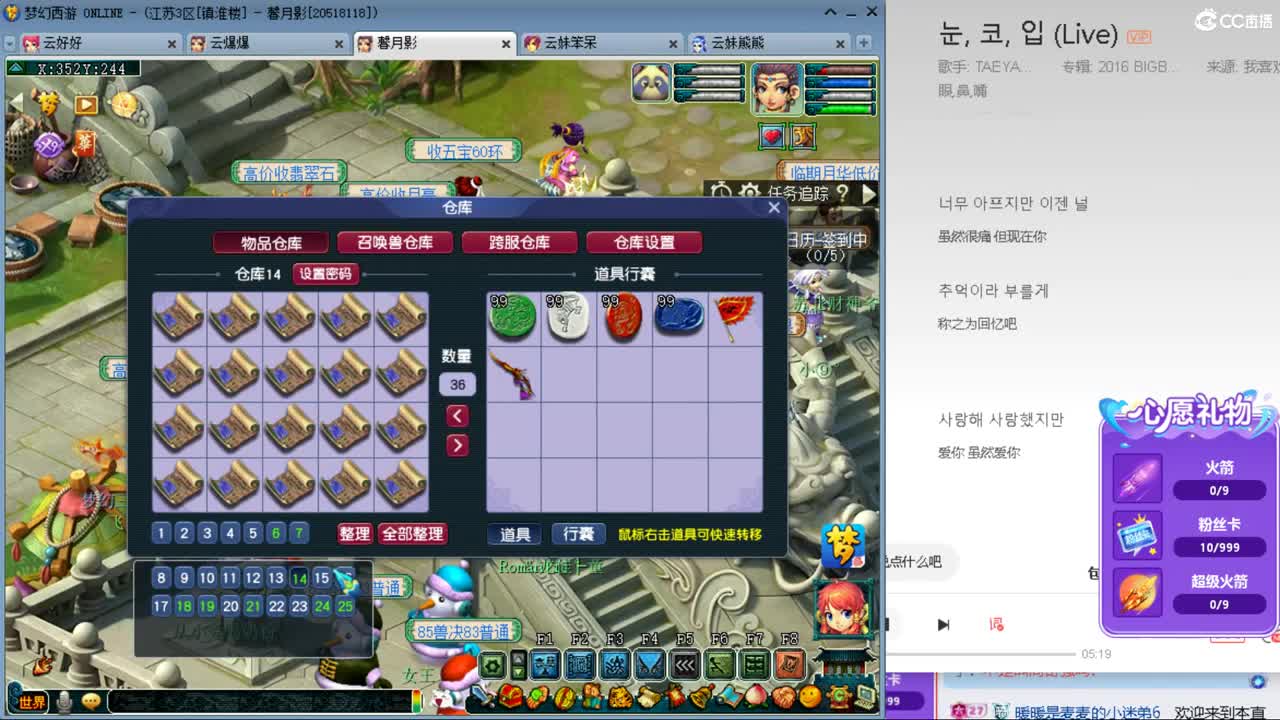Click the gear icon left of F1

pyautogui.click(x=492, y=665)
